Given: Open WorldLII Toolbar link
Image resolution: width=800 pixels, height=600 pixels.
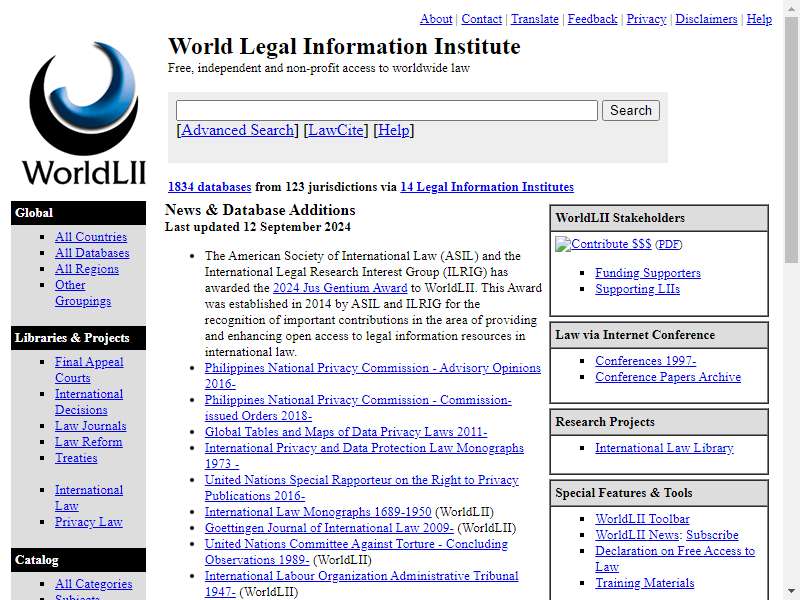Looking at the screenshot, I should point(642,519).
